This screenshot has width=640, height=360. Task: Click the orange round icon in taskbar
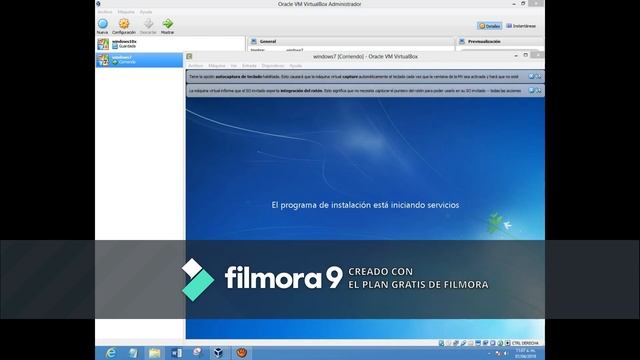coord(242,353)
